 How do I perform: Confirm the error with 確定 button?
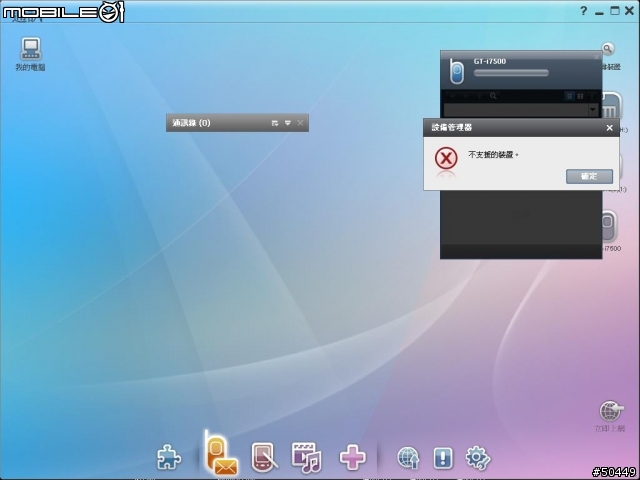click(x=589, y=176)
